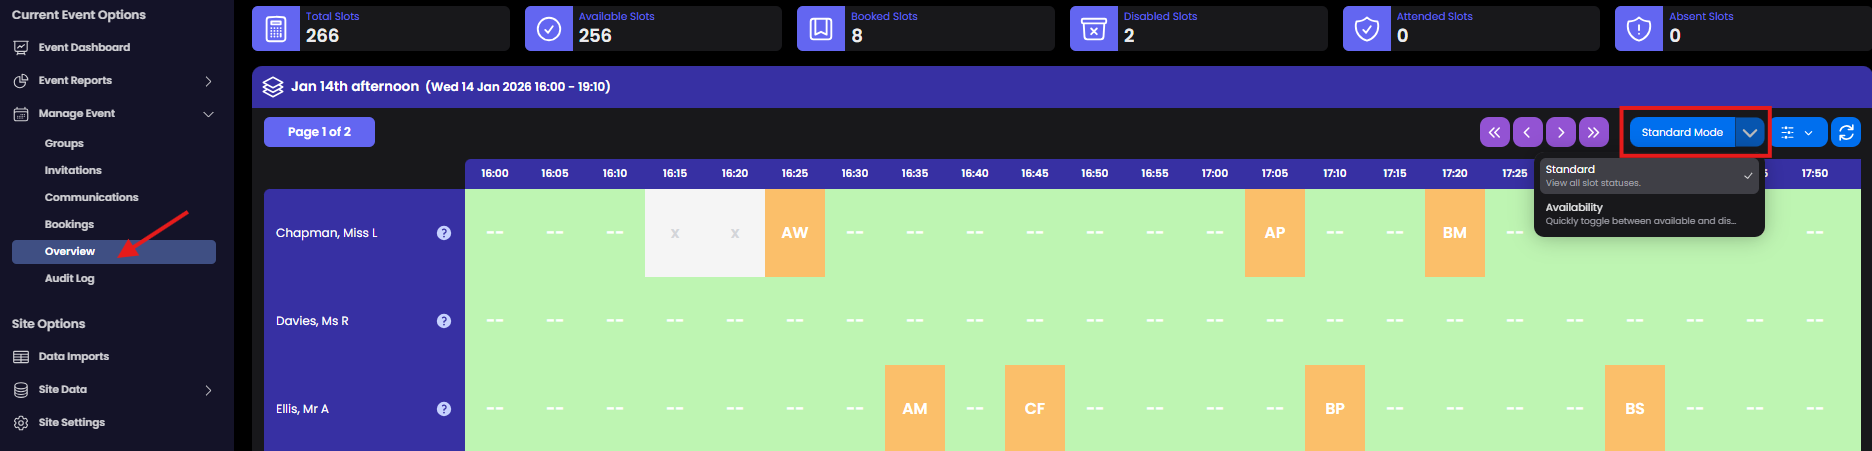Screen dimensions: 1872x451
Task: Click Chapman available slot at 16:00
Action: (495, 233)
